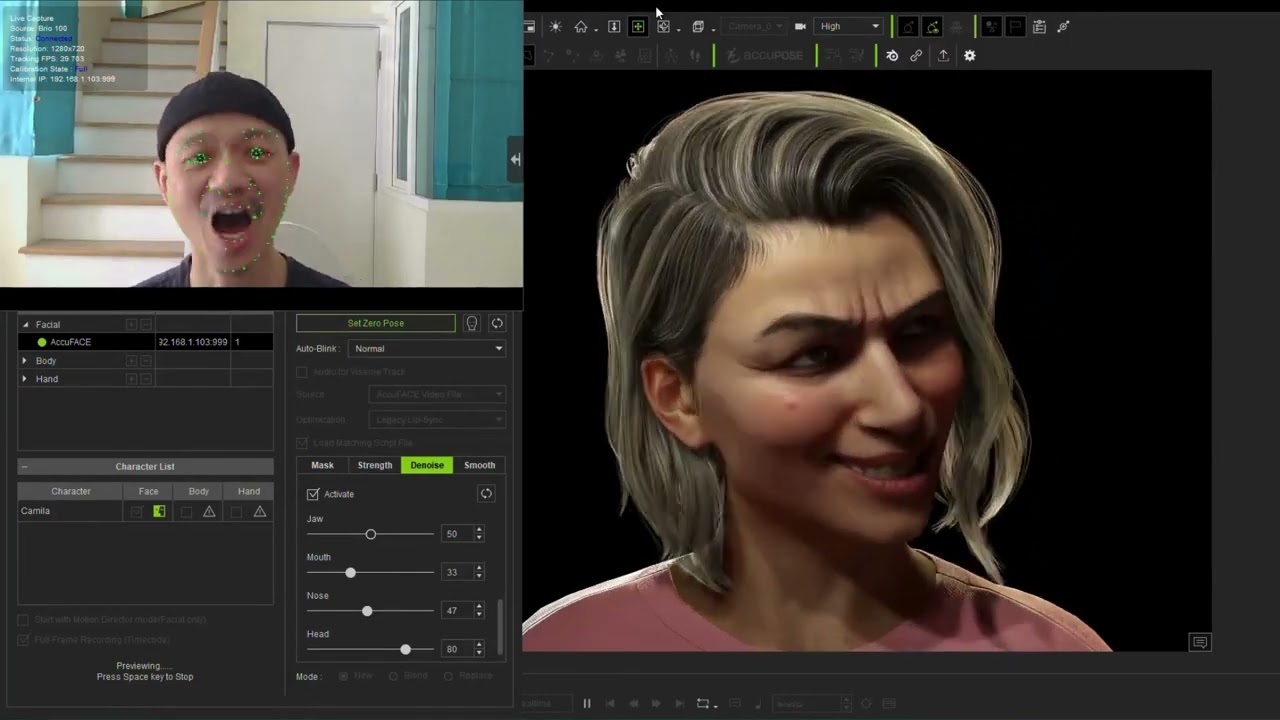Open the Camera selection dropdown

(x=755, y=26)
